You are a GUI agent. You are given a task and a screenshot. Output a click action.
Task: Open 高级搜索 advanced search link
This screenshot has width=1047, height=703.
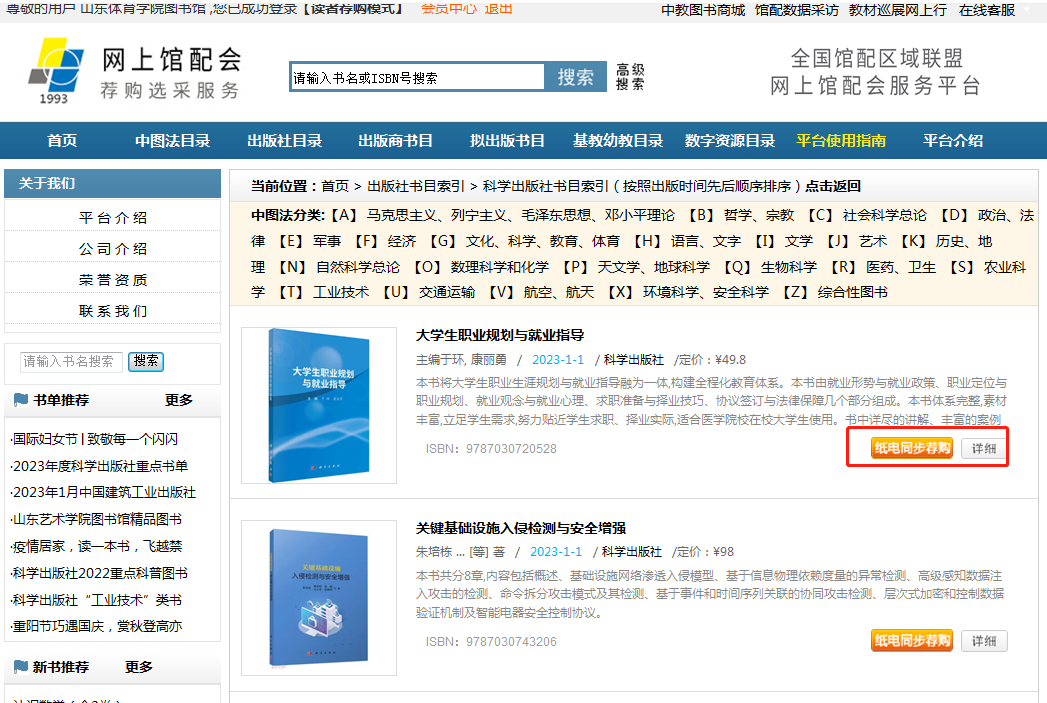[630, 77]
